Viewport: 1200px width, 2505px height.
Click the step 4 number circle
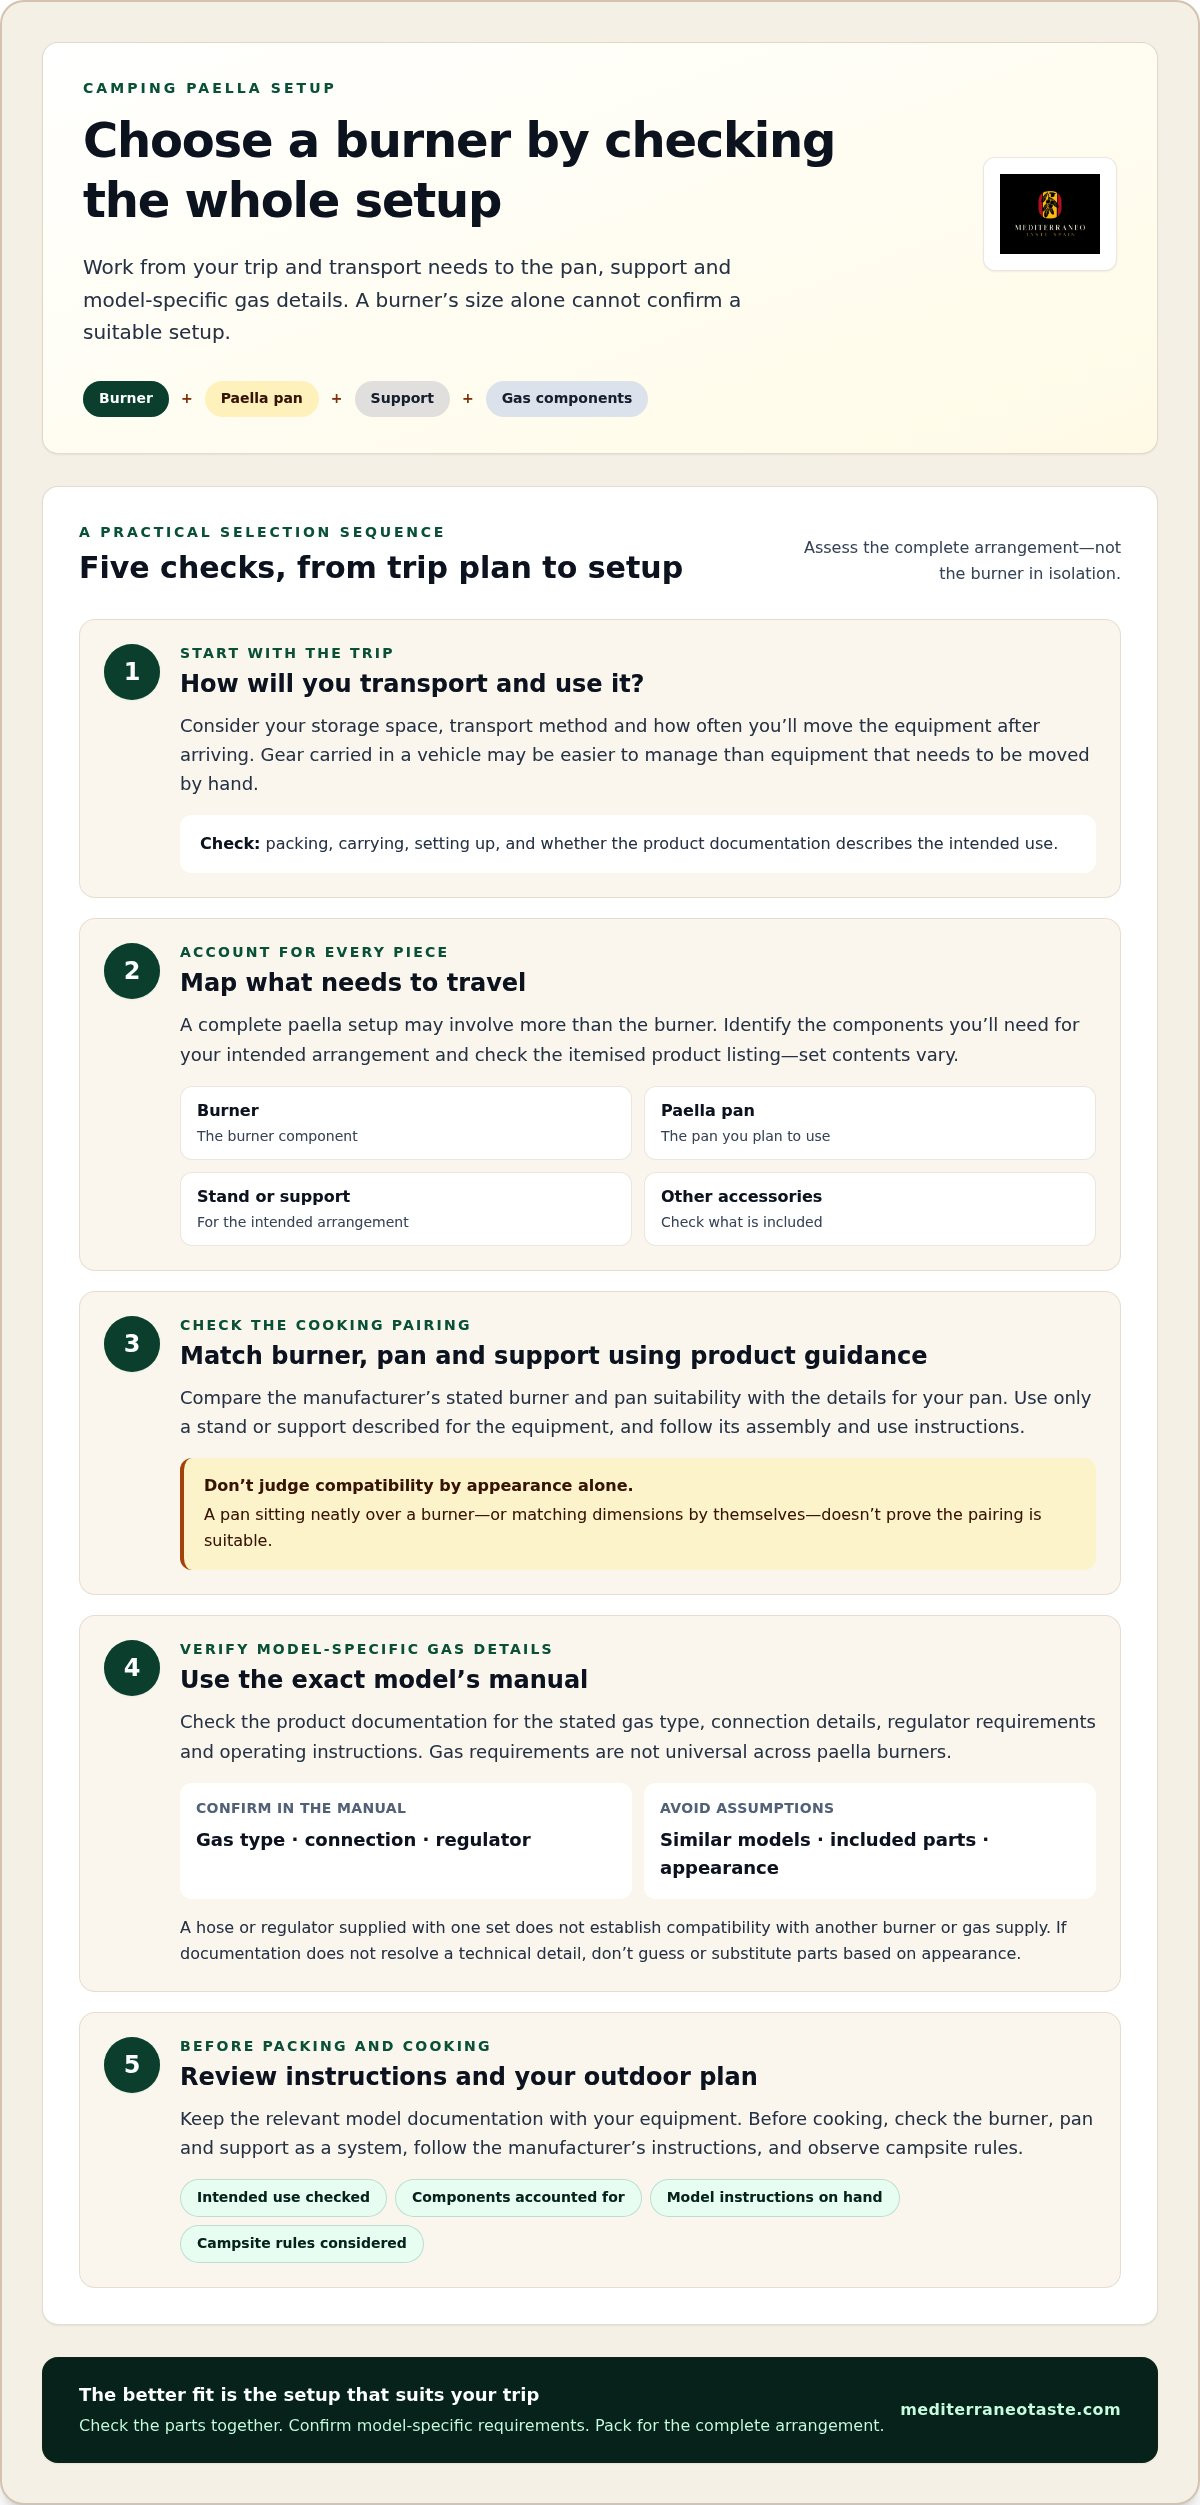click(x=132, y=1668)
